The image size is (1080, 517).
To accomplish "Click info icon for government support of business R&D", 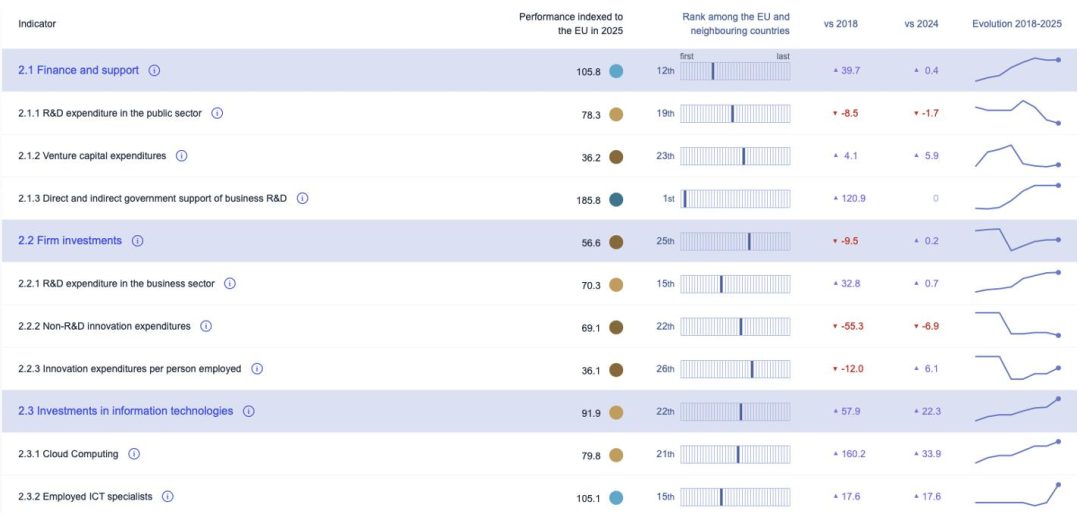I will (302, 198).
